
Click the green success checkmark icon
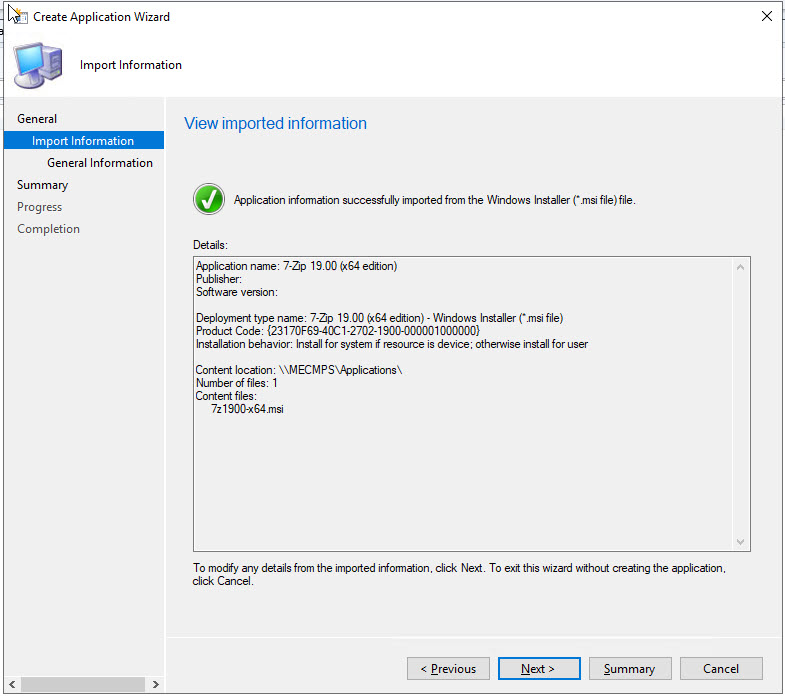(209, 199)
